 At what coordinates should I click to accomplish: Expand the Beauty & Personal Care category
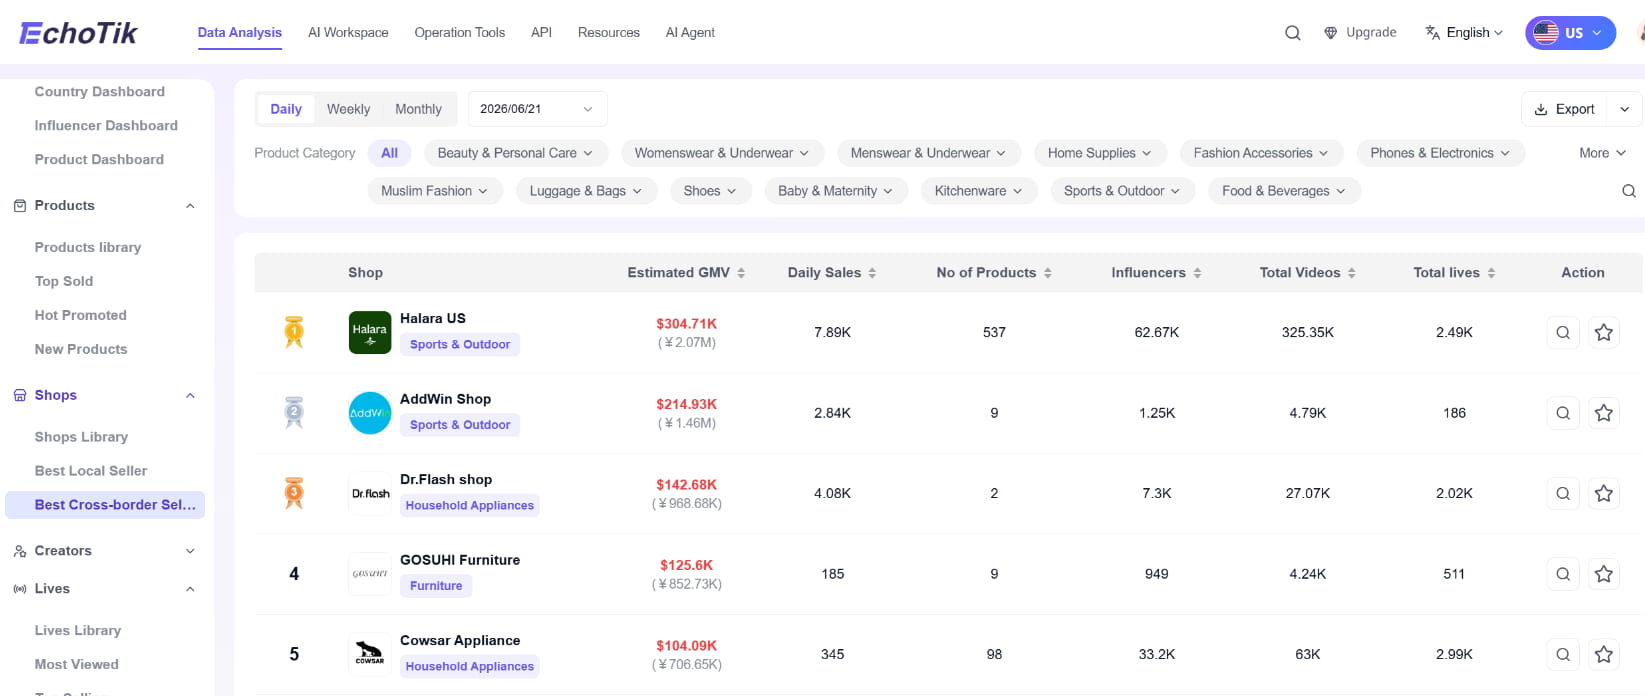(x=515, y=153)
